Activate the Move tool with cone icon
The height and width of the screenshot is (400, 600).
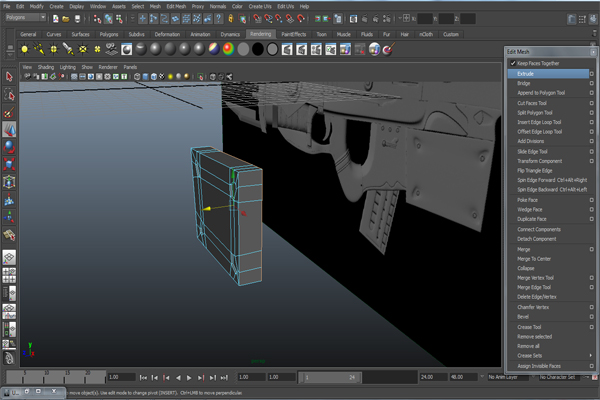click(9, 130)
